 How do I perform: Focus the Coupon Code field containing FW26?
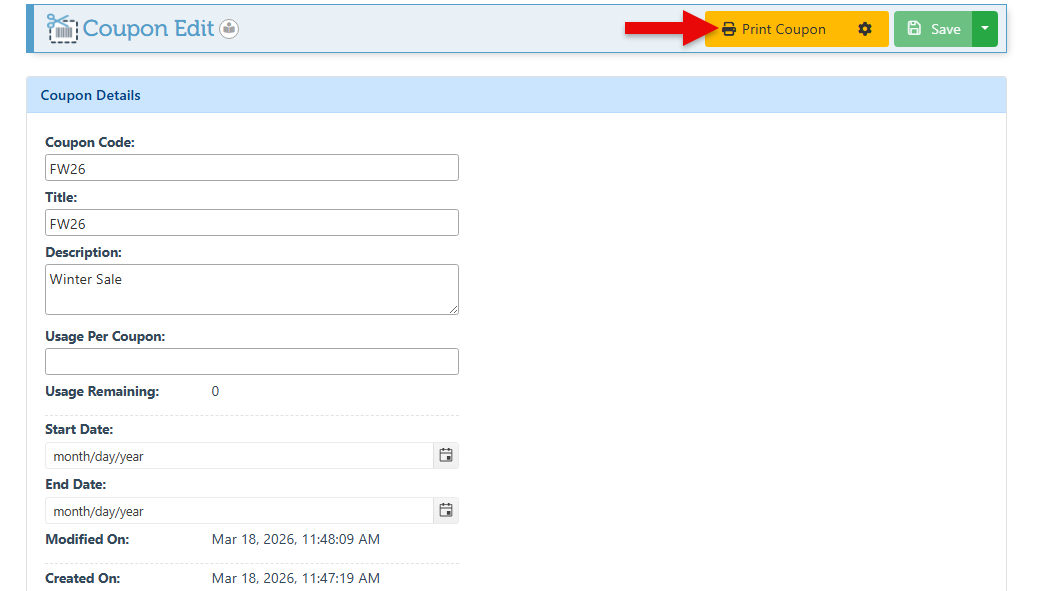[x=251, y=168]
